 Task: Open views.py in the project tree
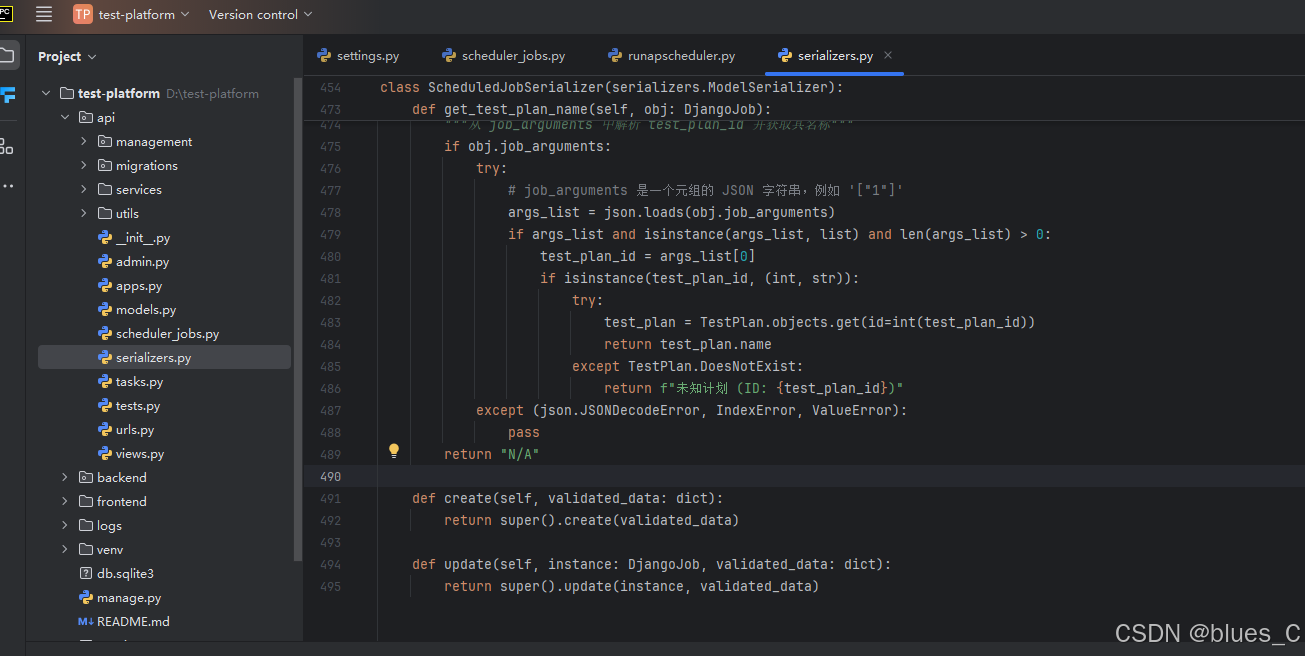pyautogui.click(x=140, y=453)
